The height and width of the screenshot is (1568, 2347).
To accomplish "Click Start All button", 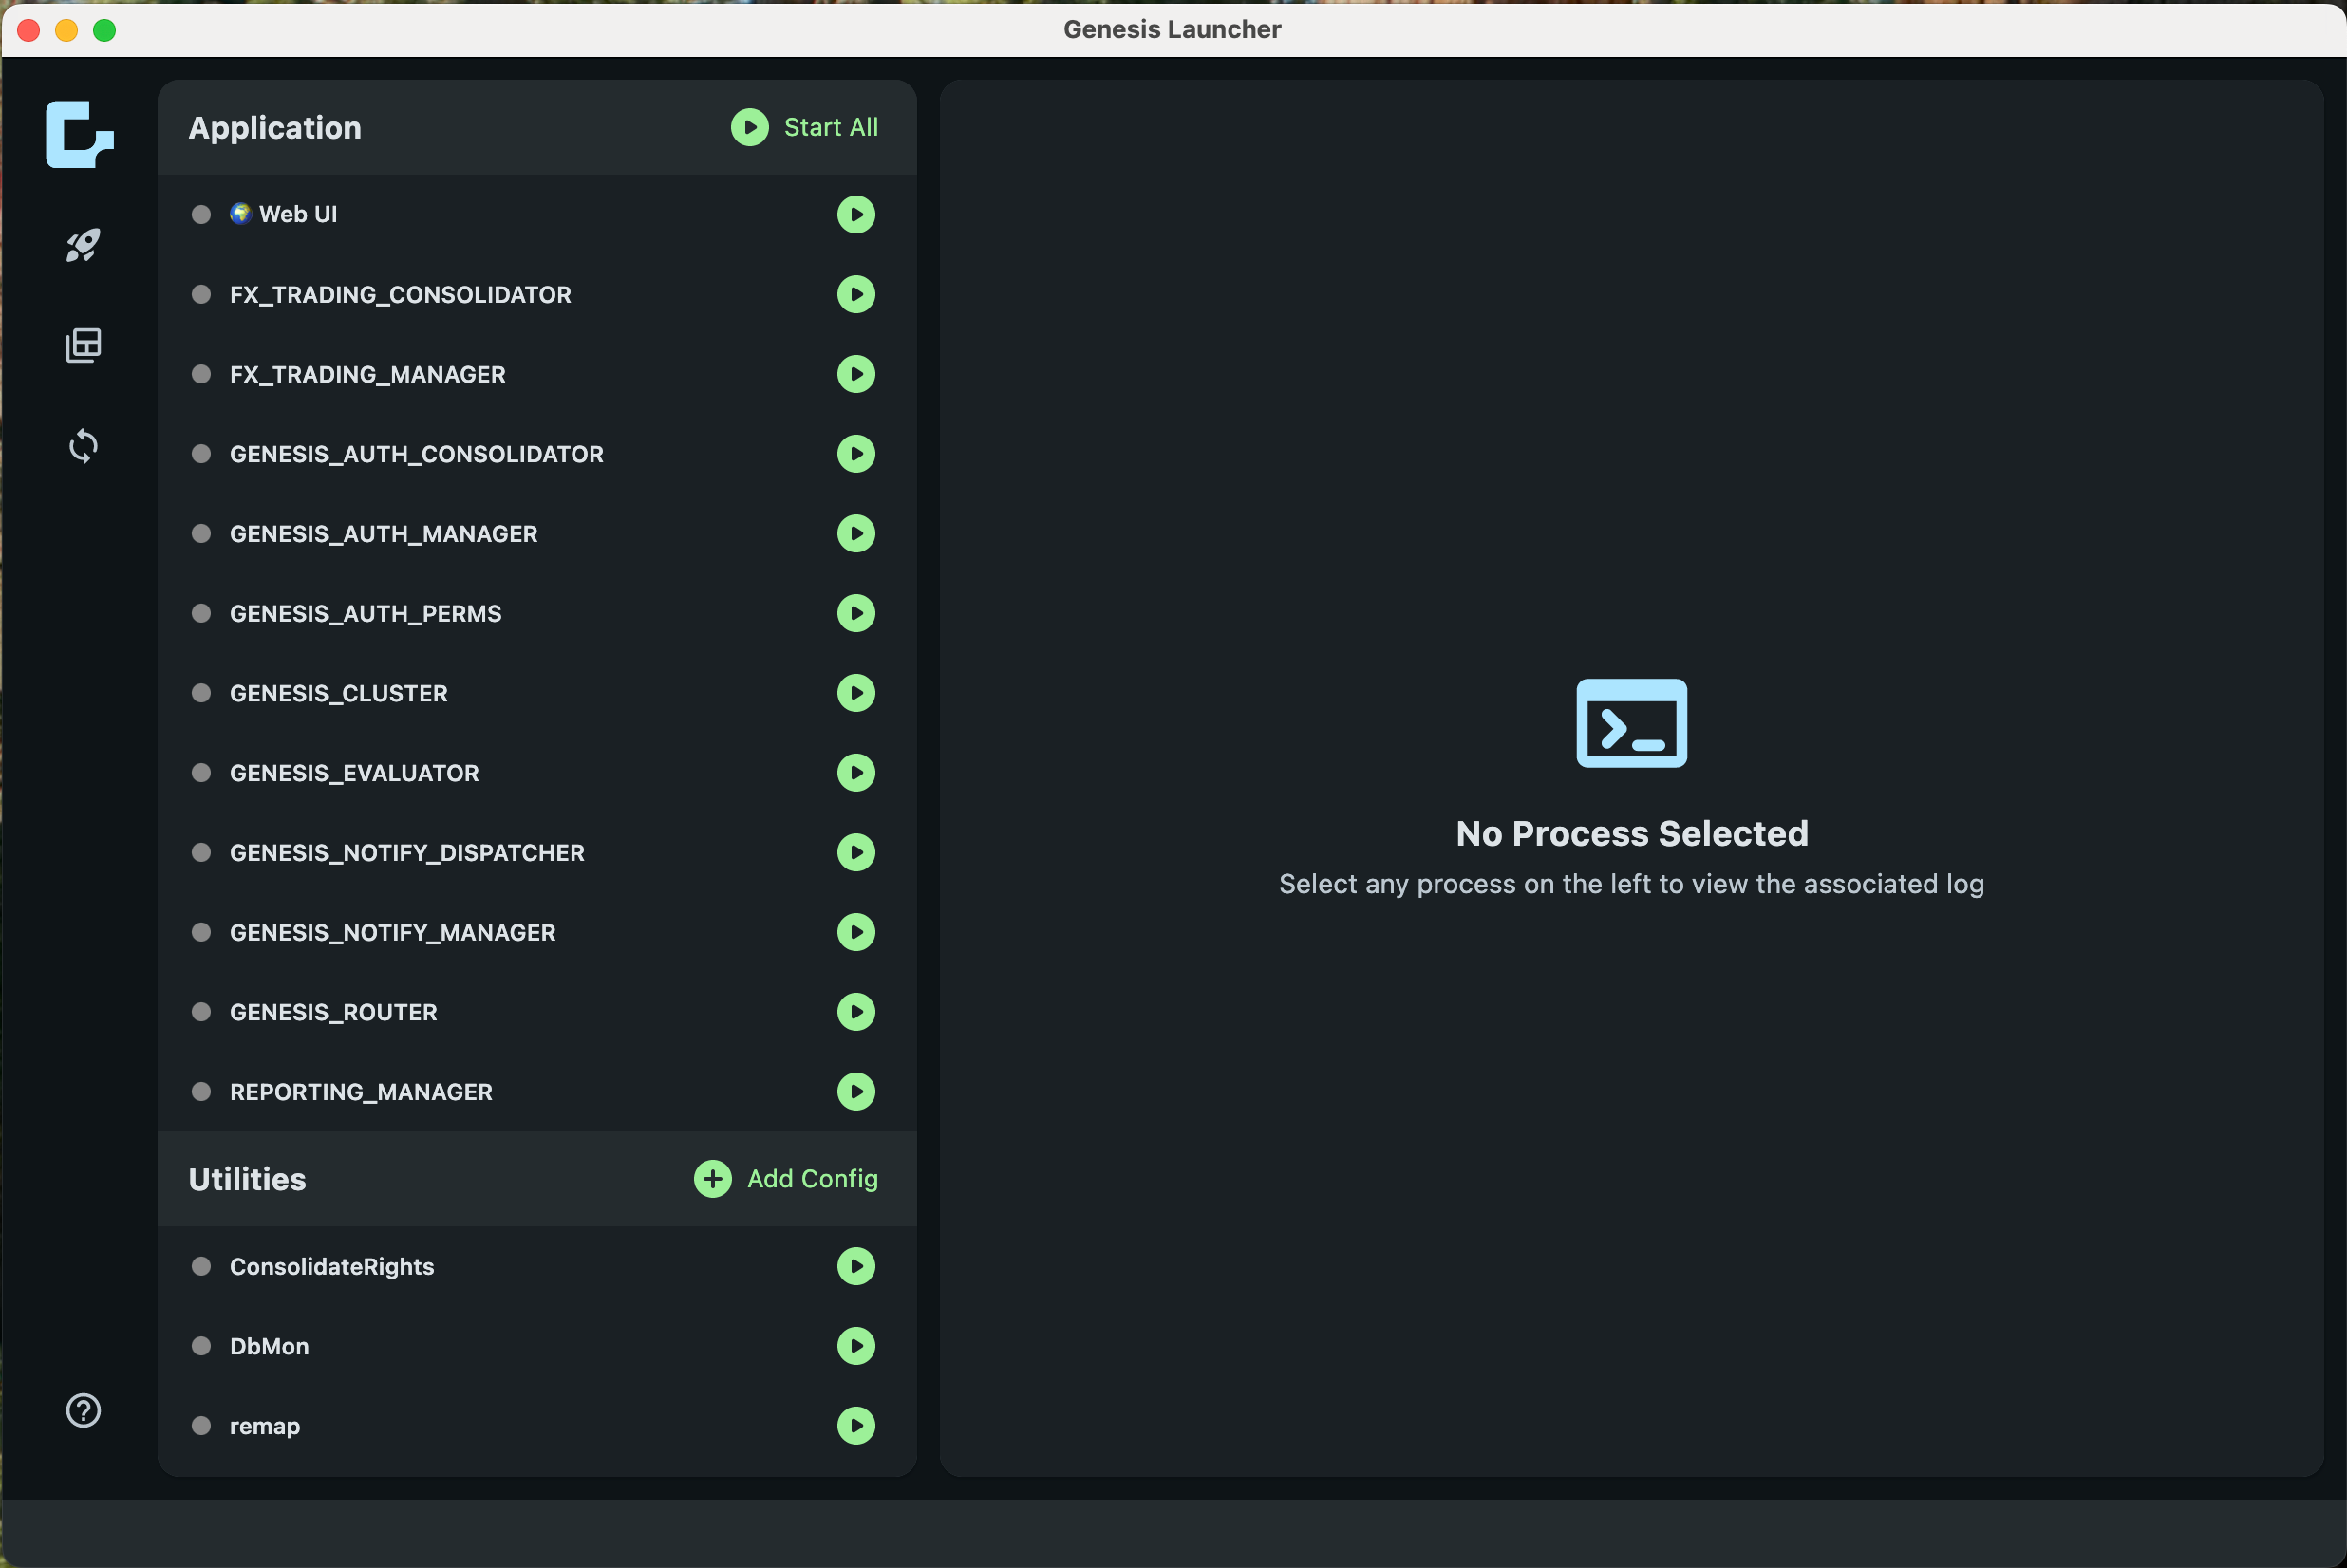I will [805, 127].
